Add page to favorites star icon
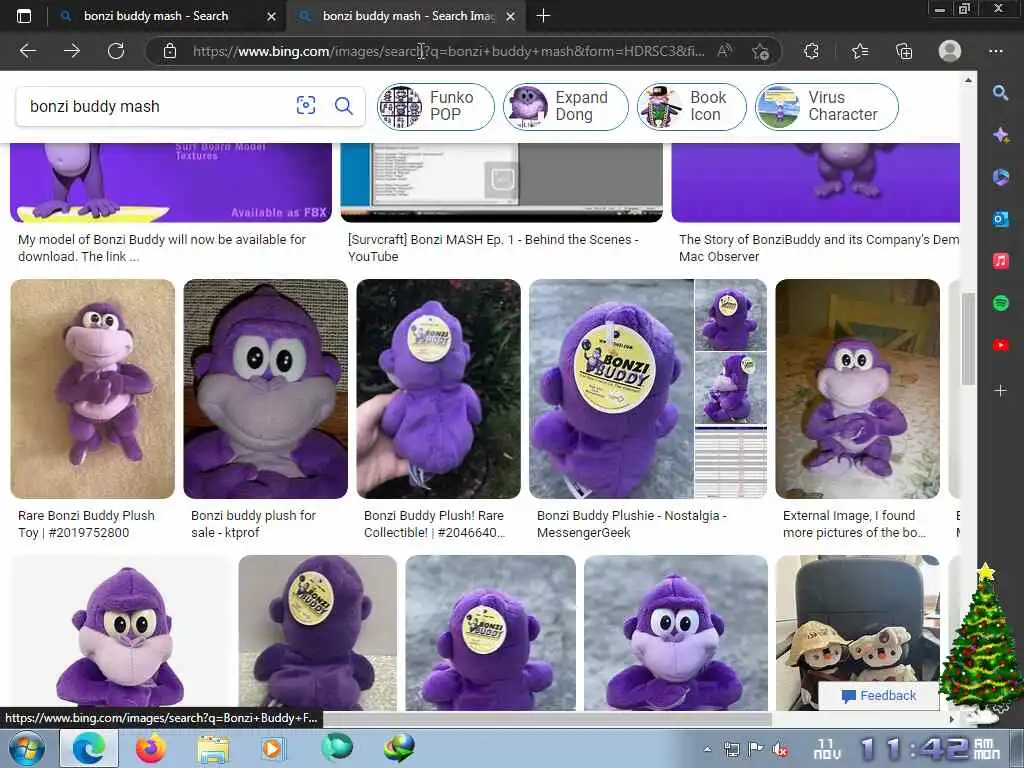The width and height of the screenshot is (1024, 768). (760, 51)
